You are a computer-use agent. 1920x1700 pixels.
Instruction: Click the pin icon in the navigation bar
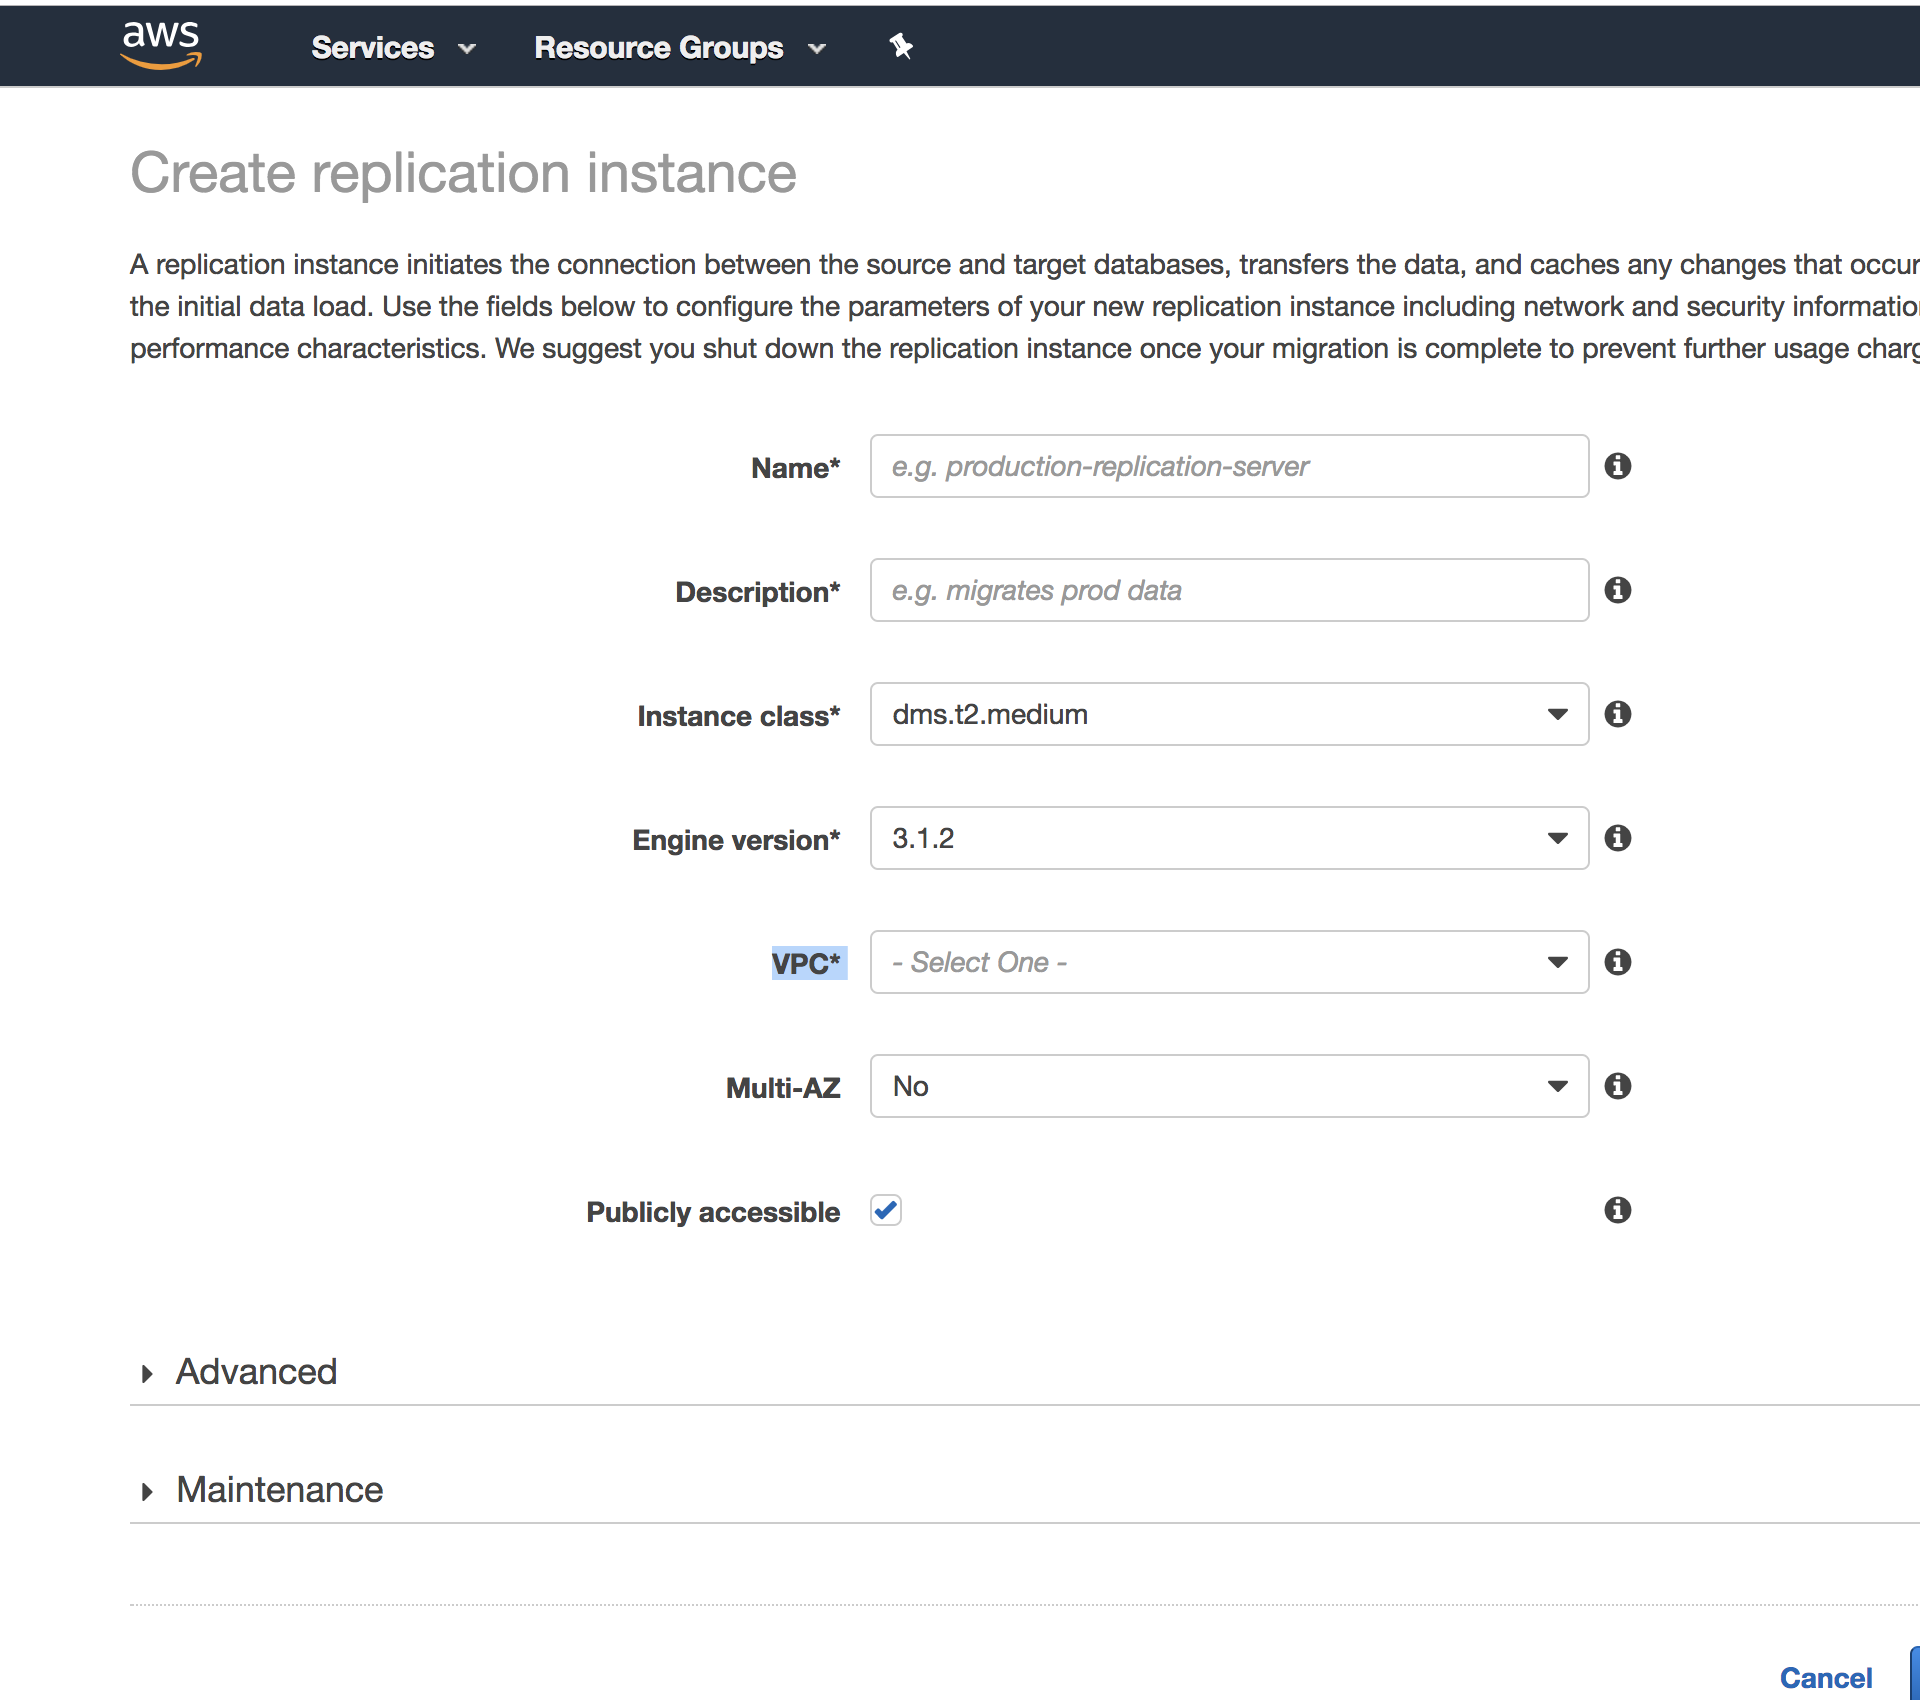pyautogui.click(x=899, y=46)
